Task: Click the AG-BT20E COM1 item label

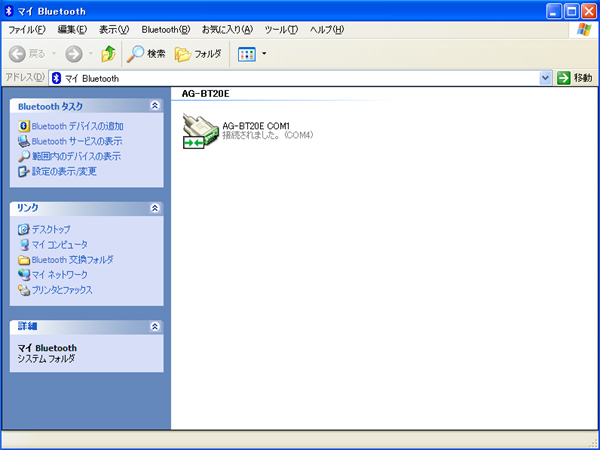Action: (256, 126)
